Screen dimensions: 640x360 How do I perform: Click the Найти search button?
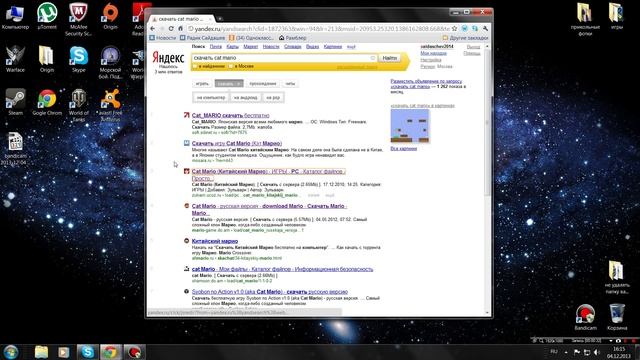point(389,58)
